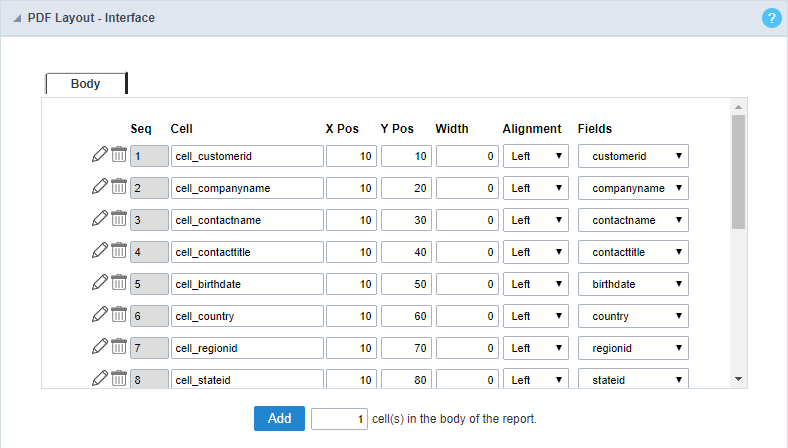Image resolution: width=788 pixels, height=448 pixels.
Task: Delete the cell_birthdate row with trash icon
Action: pos(119,283)
